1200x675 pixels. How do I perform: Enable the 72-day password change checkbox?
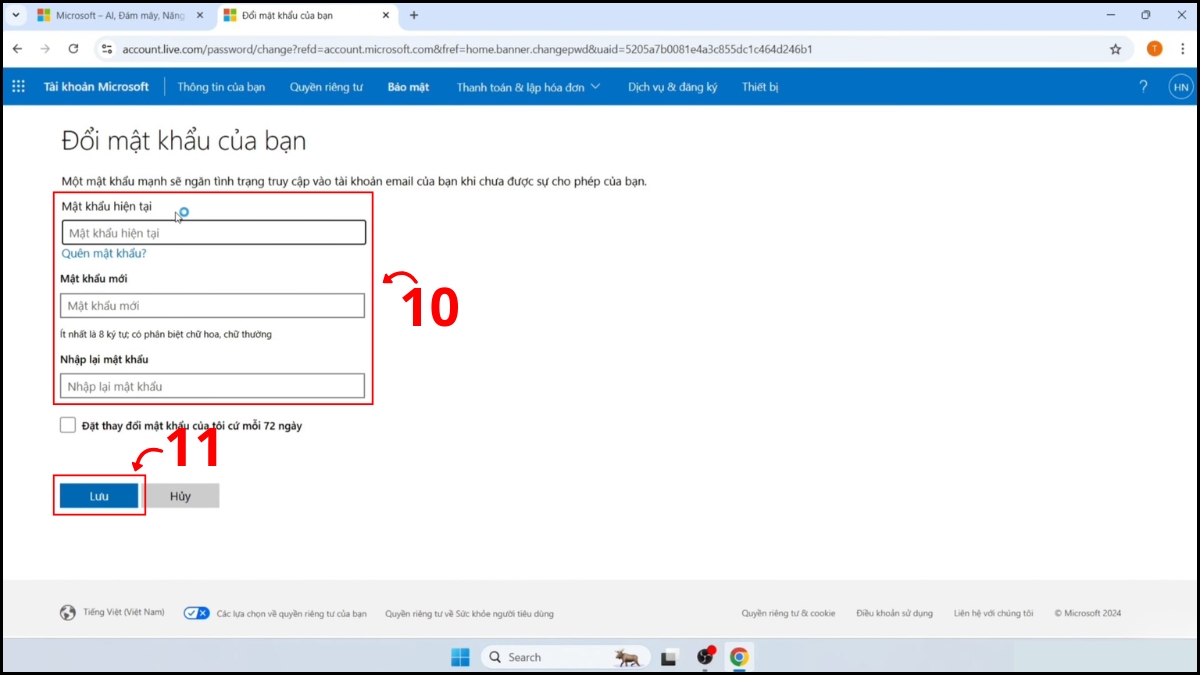click(x=67, y=424)
